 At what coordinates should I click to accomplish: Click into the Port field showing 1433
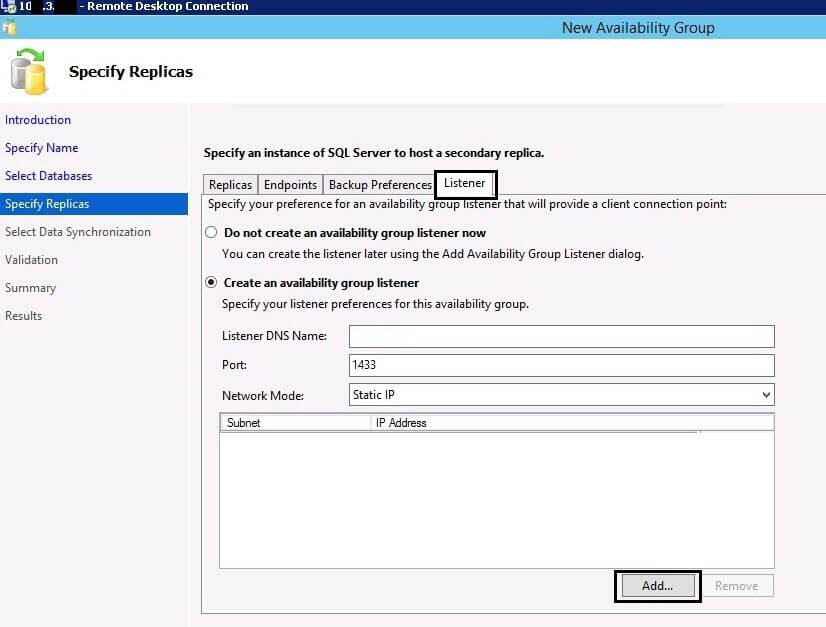561,365
